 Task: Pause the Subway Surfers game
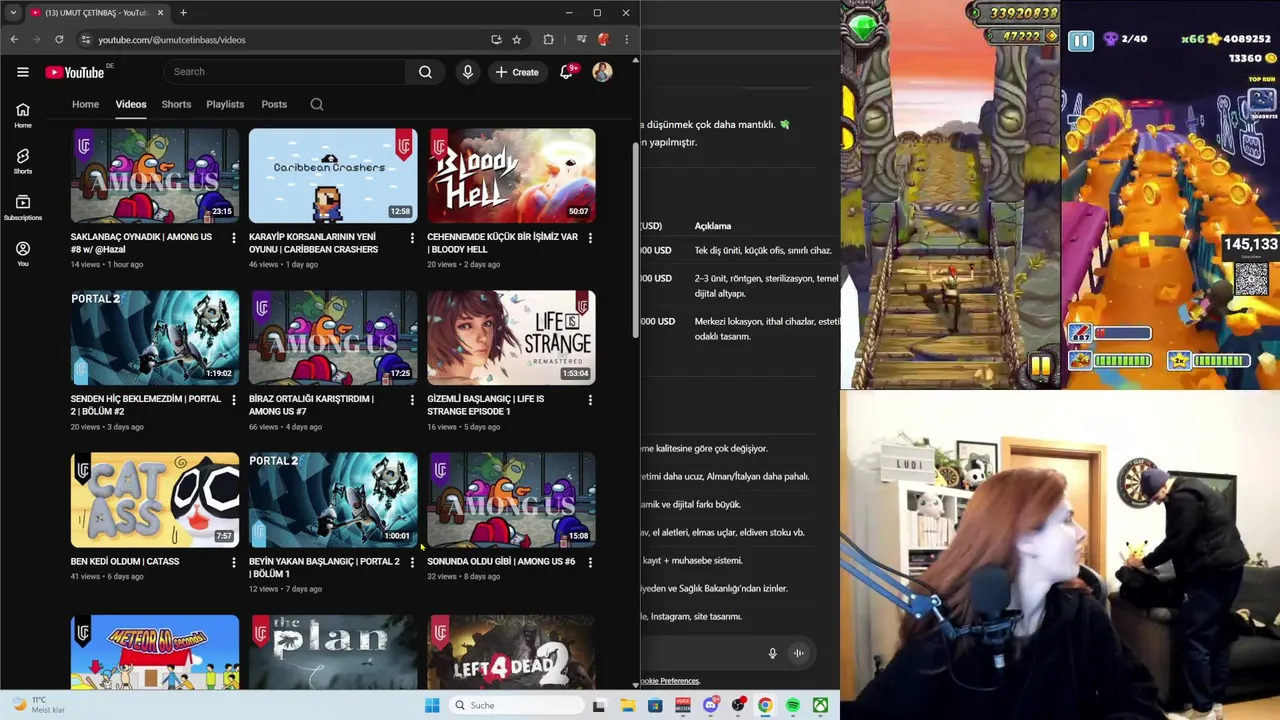coord(1081,41)
